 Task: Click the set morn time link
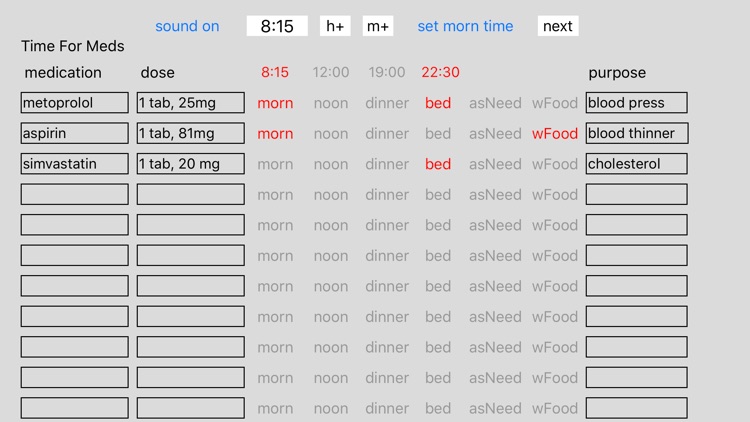pos(465,26)
